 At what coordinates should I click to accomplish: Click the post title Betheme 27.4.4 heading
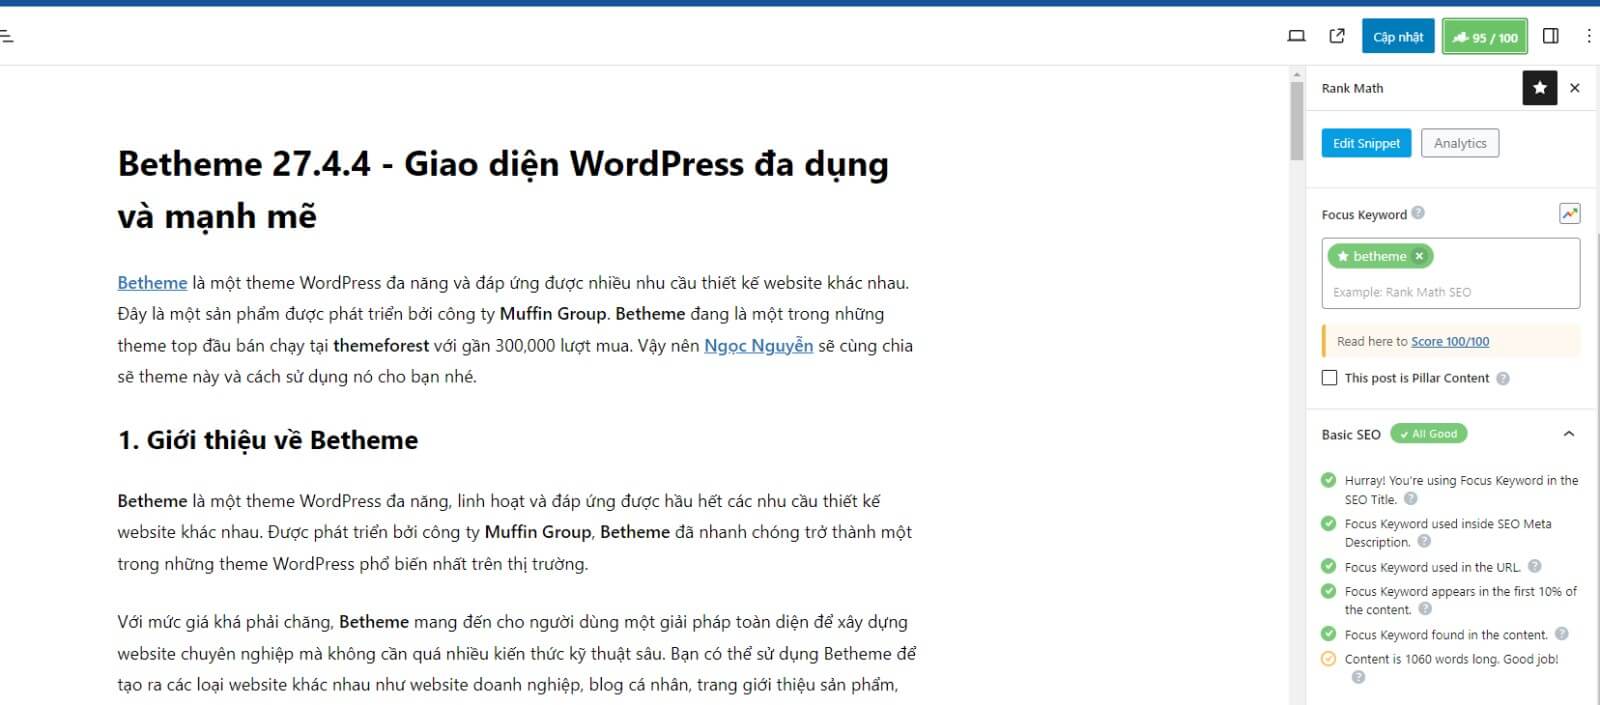(503, 190)
